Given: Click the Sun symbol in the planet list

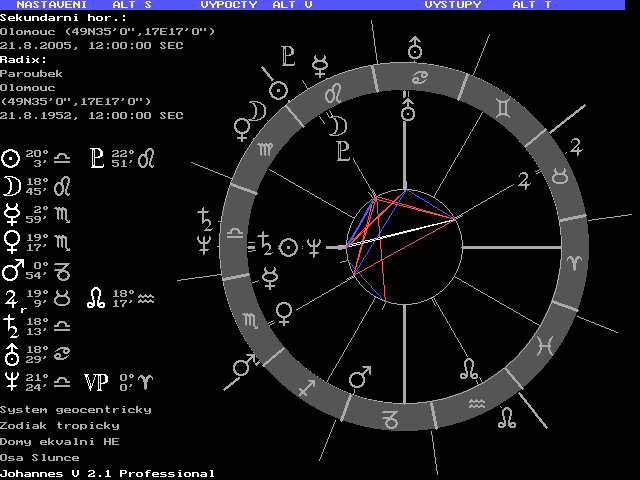Looking at the screenshot, I should tap(11, 158).
